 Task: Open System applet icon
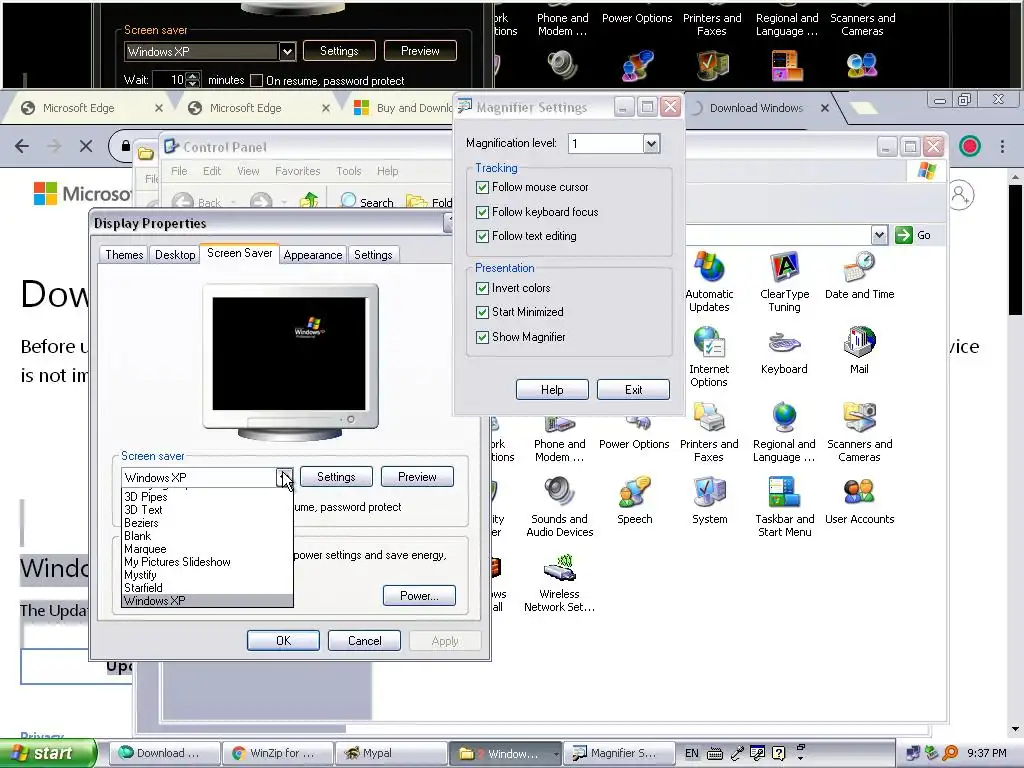coord(709,500)
